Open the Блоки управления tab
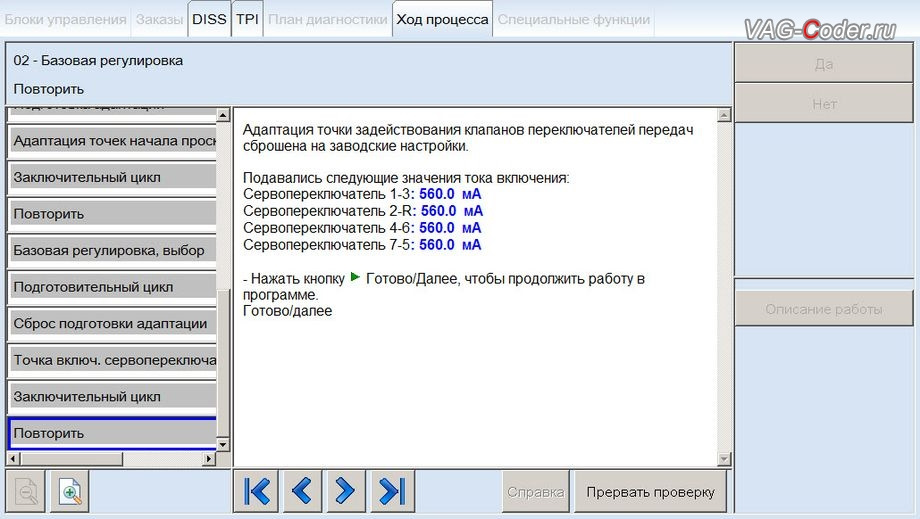920x519 pixels. coord(65,19)
